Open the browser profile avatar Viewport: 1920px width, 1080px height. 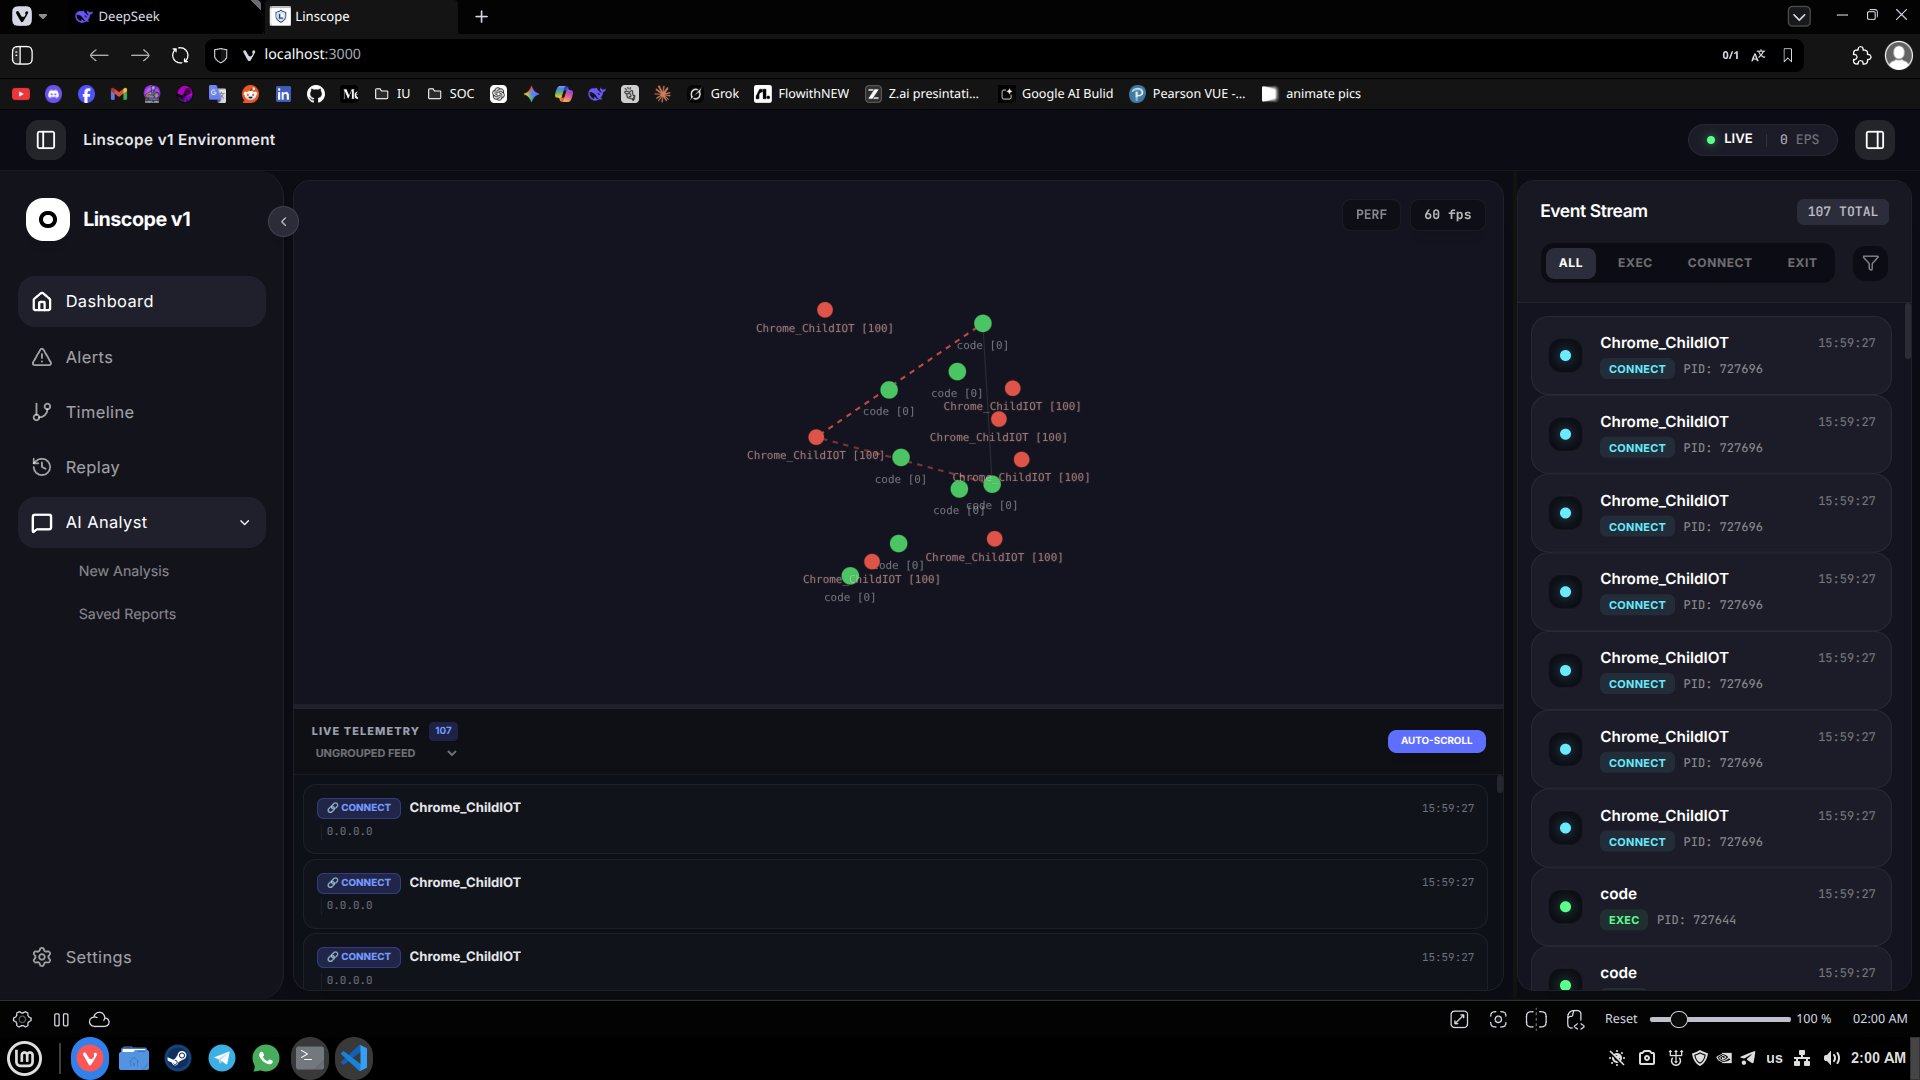[x=1898, y=55]
